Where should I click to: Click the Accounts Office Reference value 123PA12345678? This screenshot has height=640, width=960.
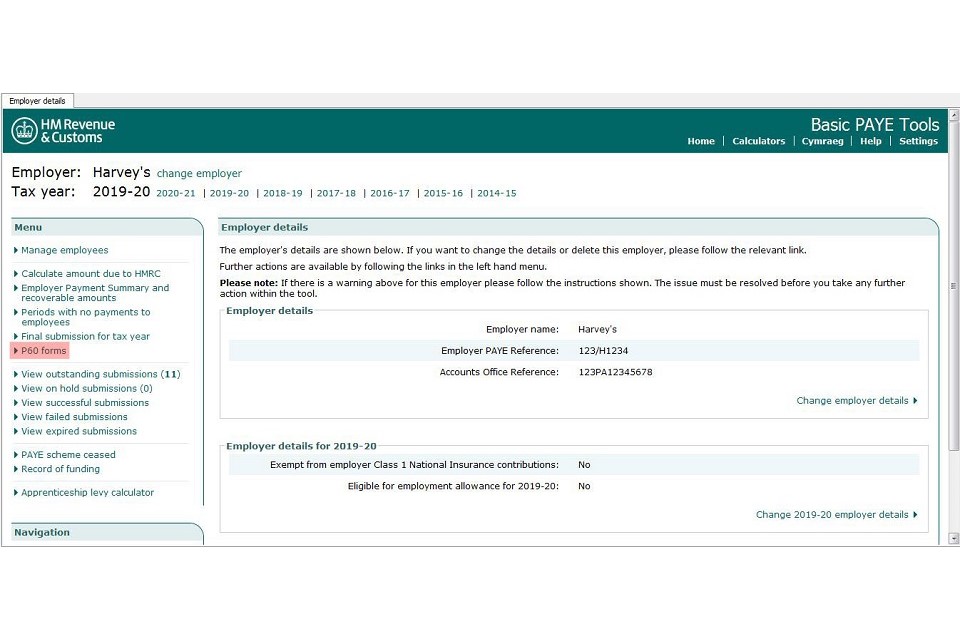615,372
